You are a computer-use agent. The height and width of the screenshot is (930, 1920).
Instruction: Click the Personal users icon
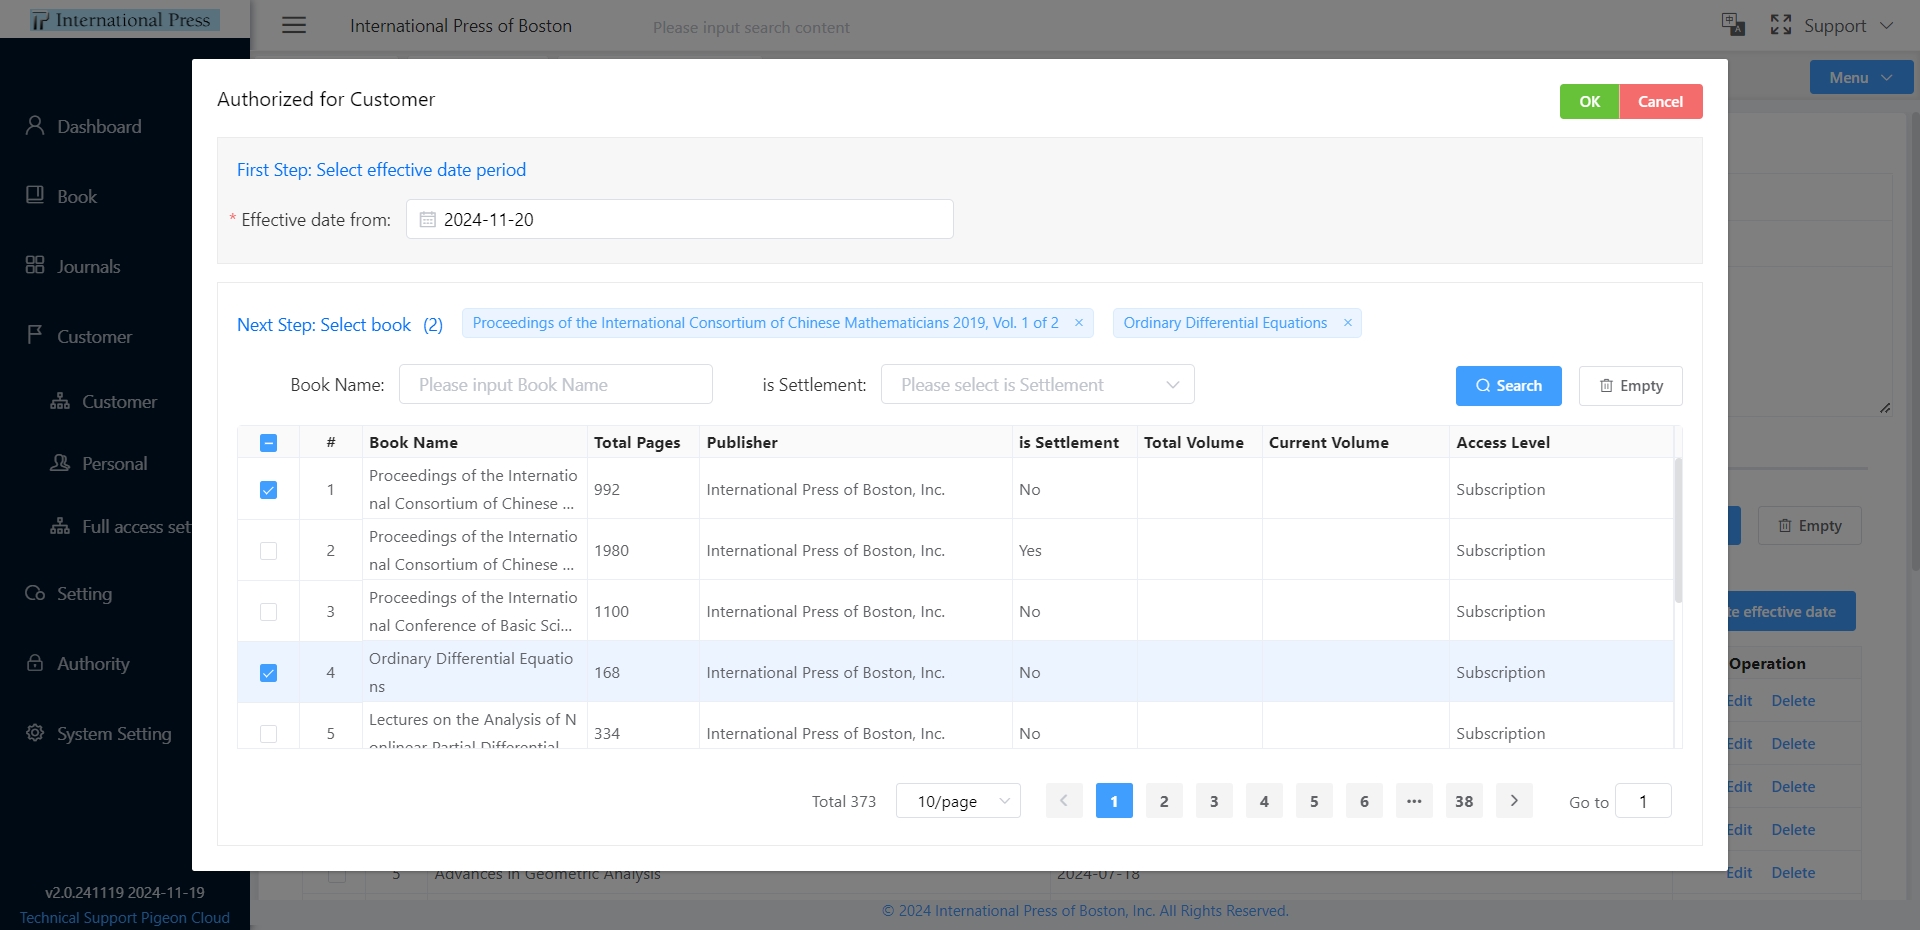(x=60, y=463)
